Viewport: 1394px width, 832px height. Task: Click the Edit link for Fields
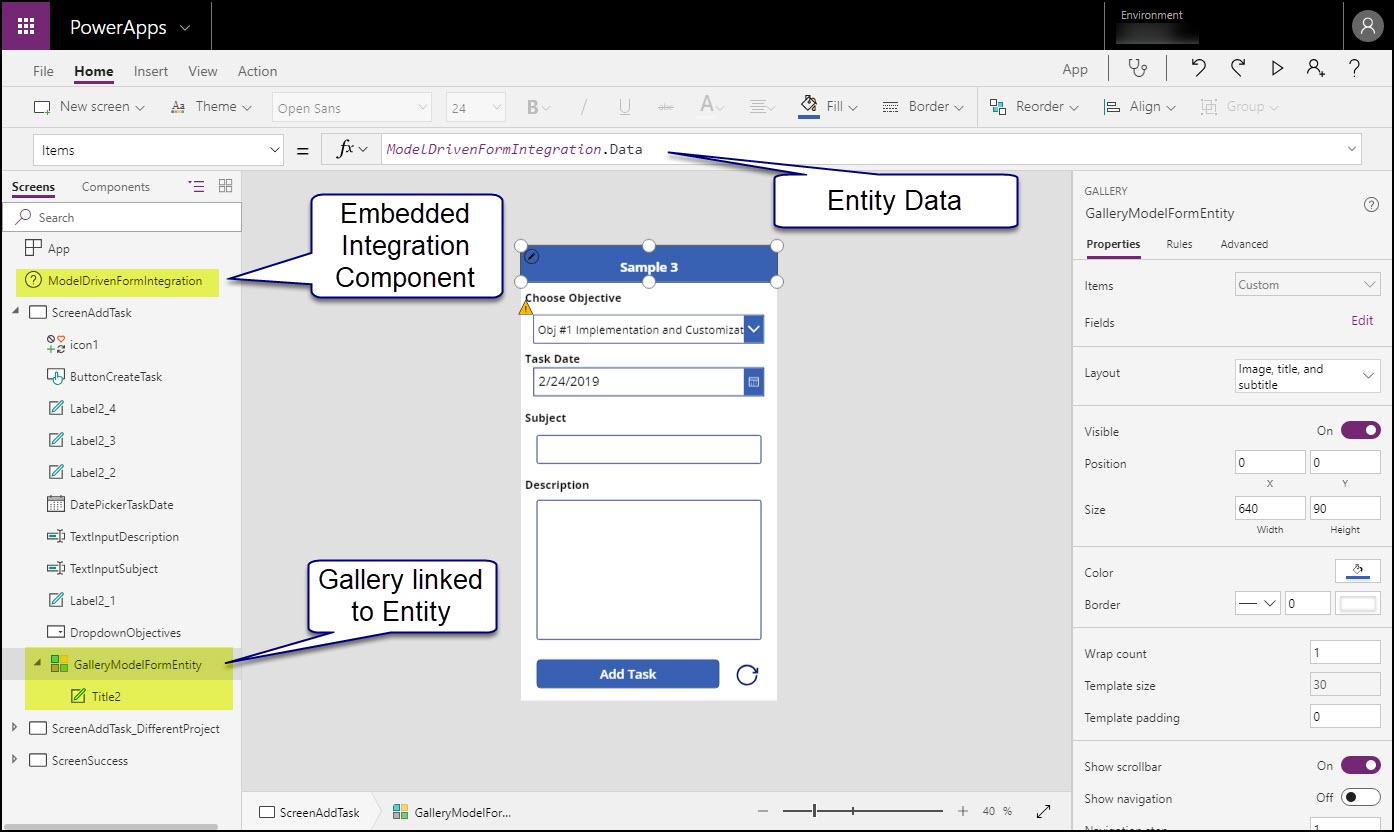pyautogui.click(x=1362, y=321)
